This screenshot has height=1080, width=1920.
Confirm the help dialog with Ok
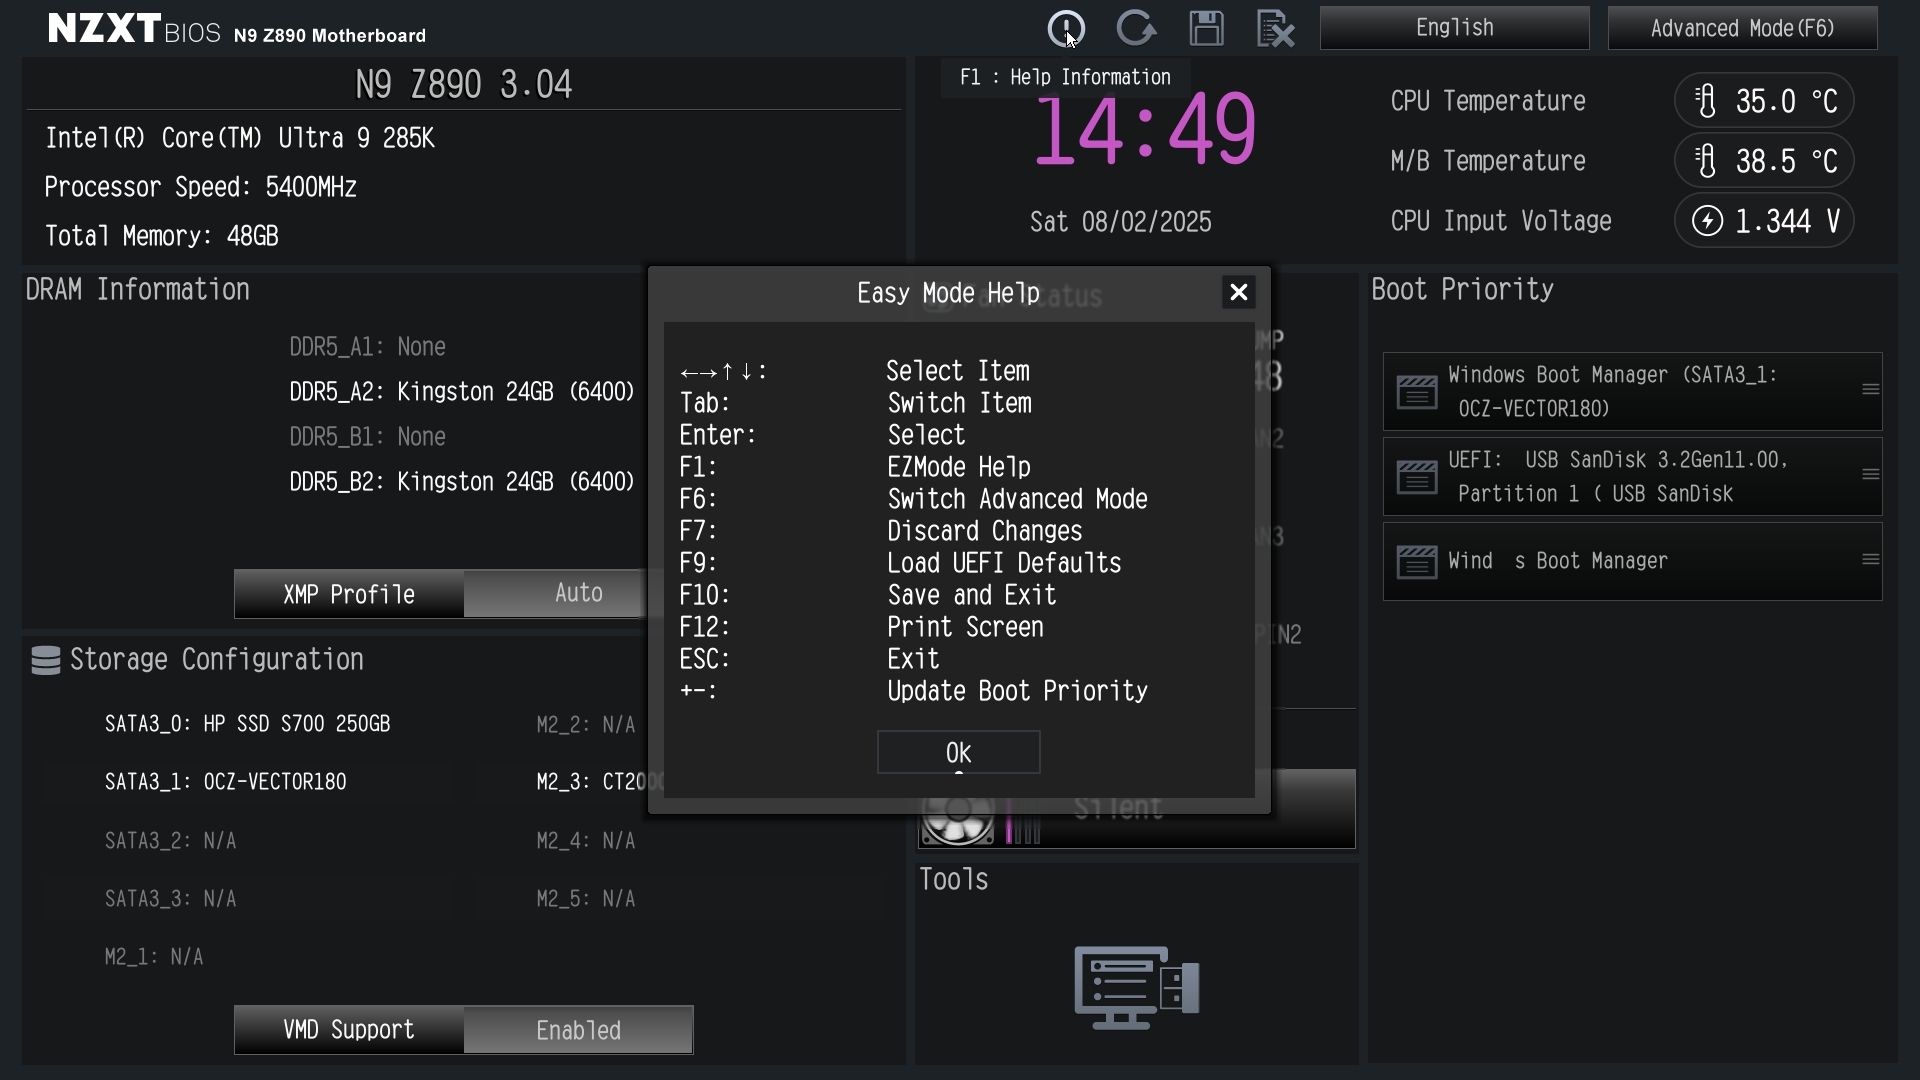(x=958, y=752)
